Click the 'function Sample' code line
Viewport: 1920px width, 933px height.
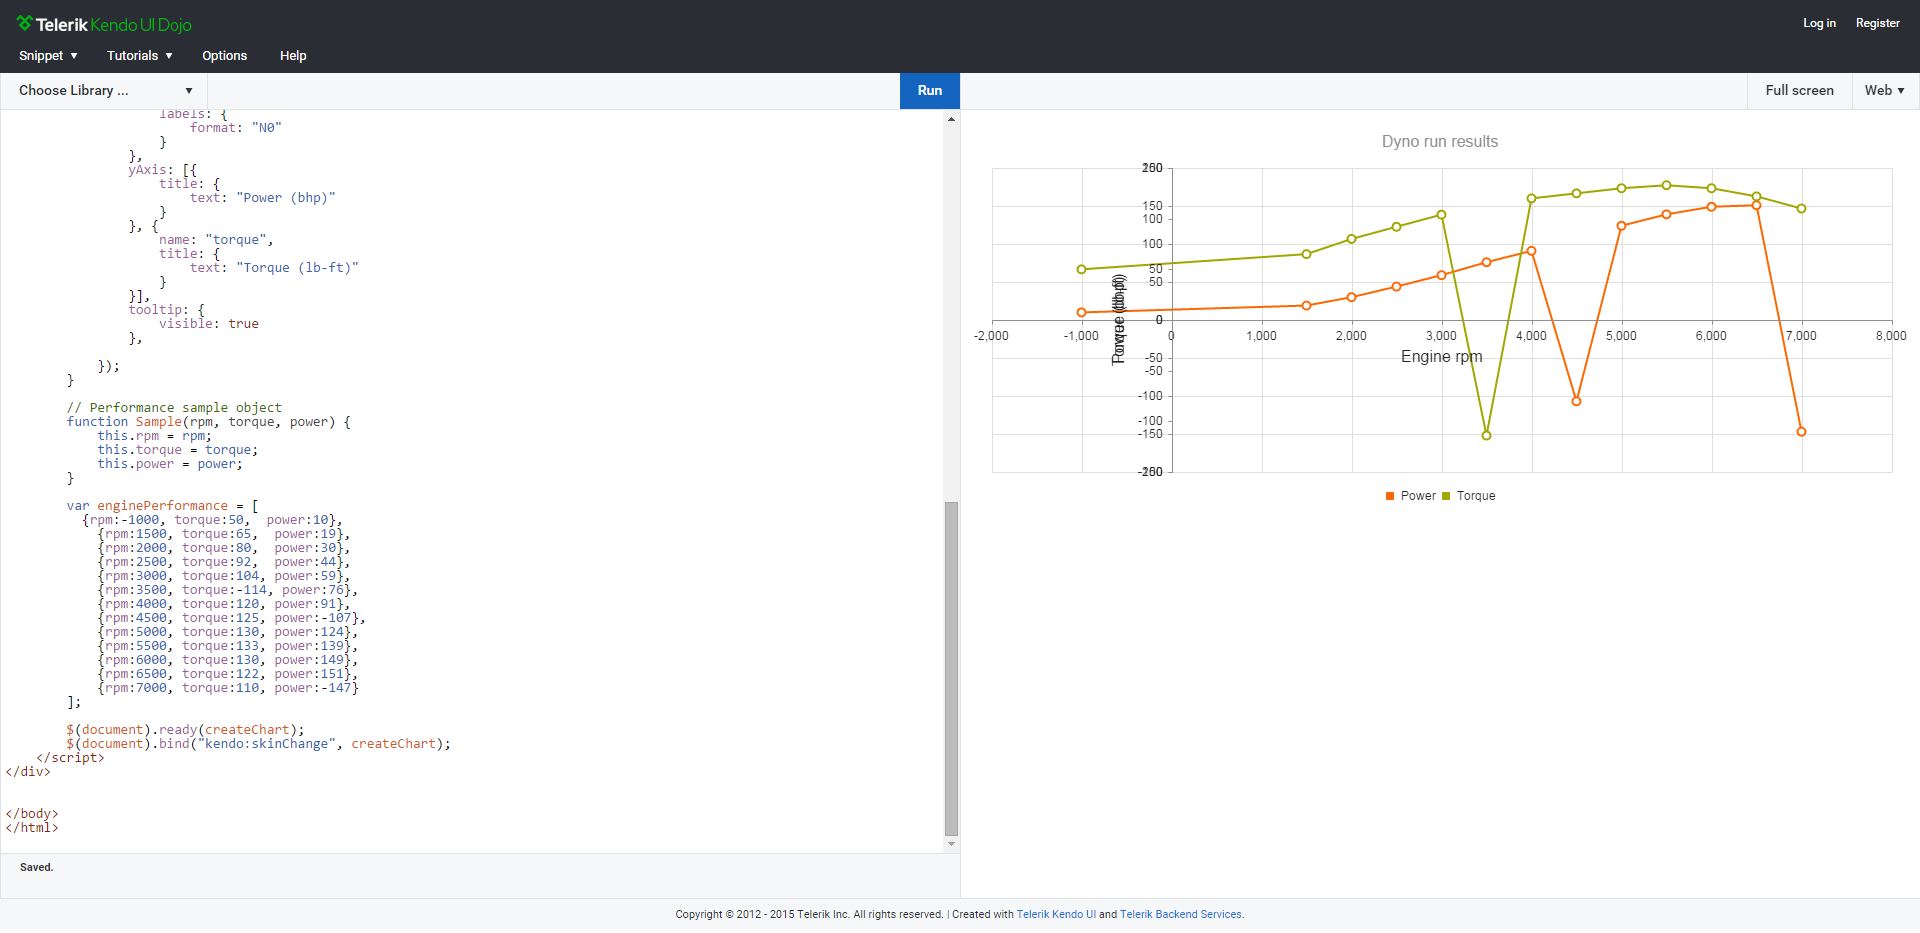[x=209, y=422]
